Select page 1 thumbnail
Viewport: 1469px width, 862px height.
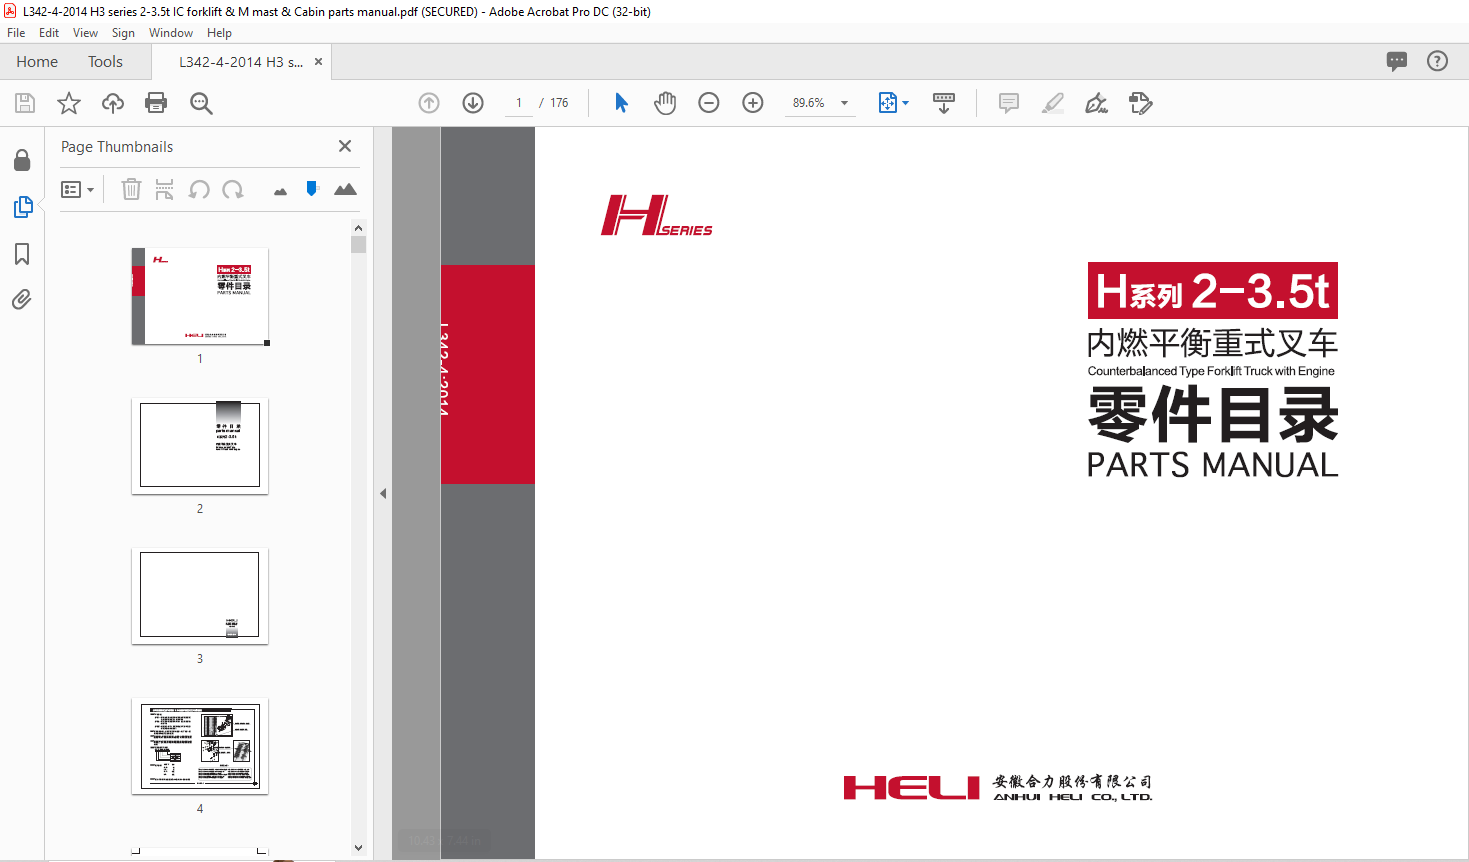point(200,296)
